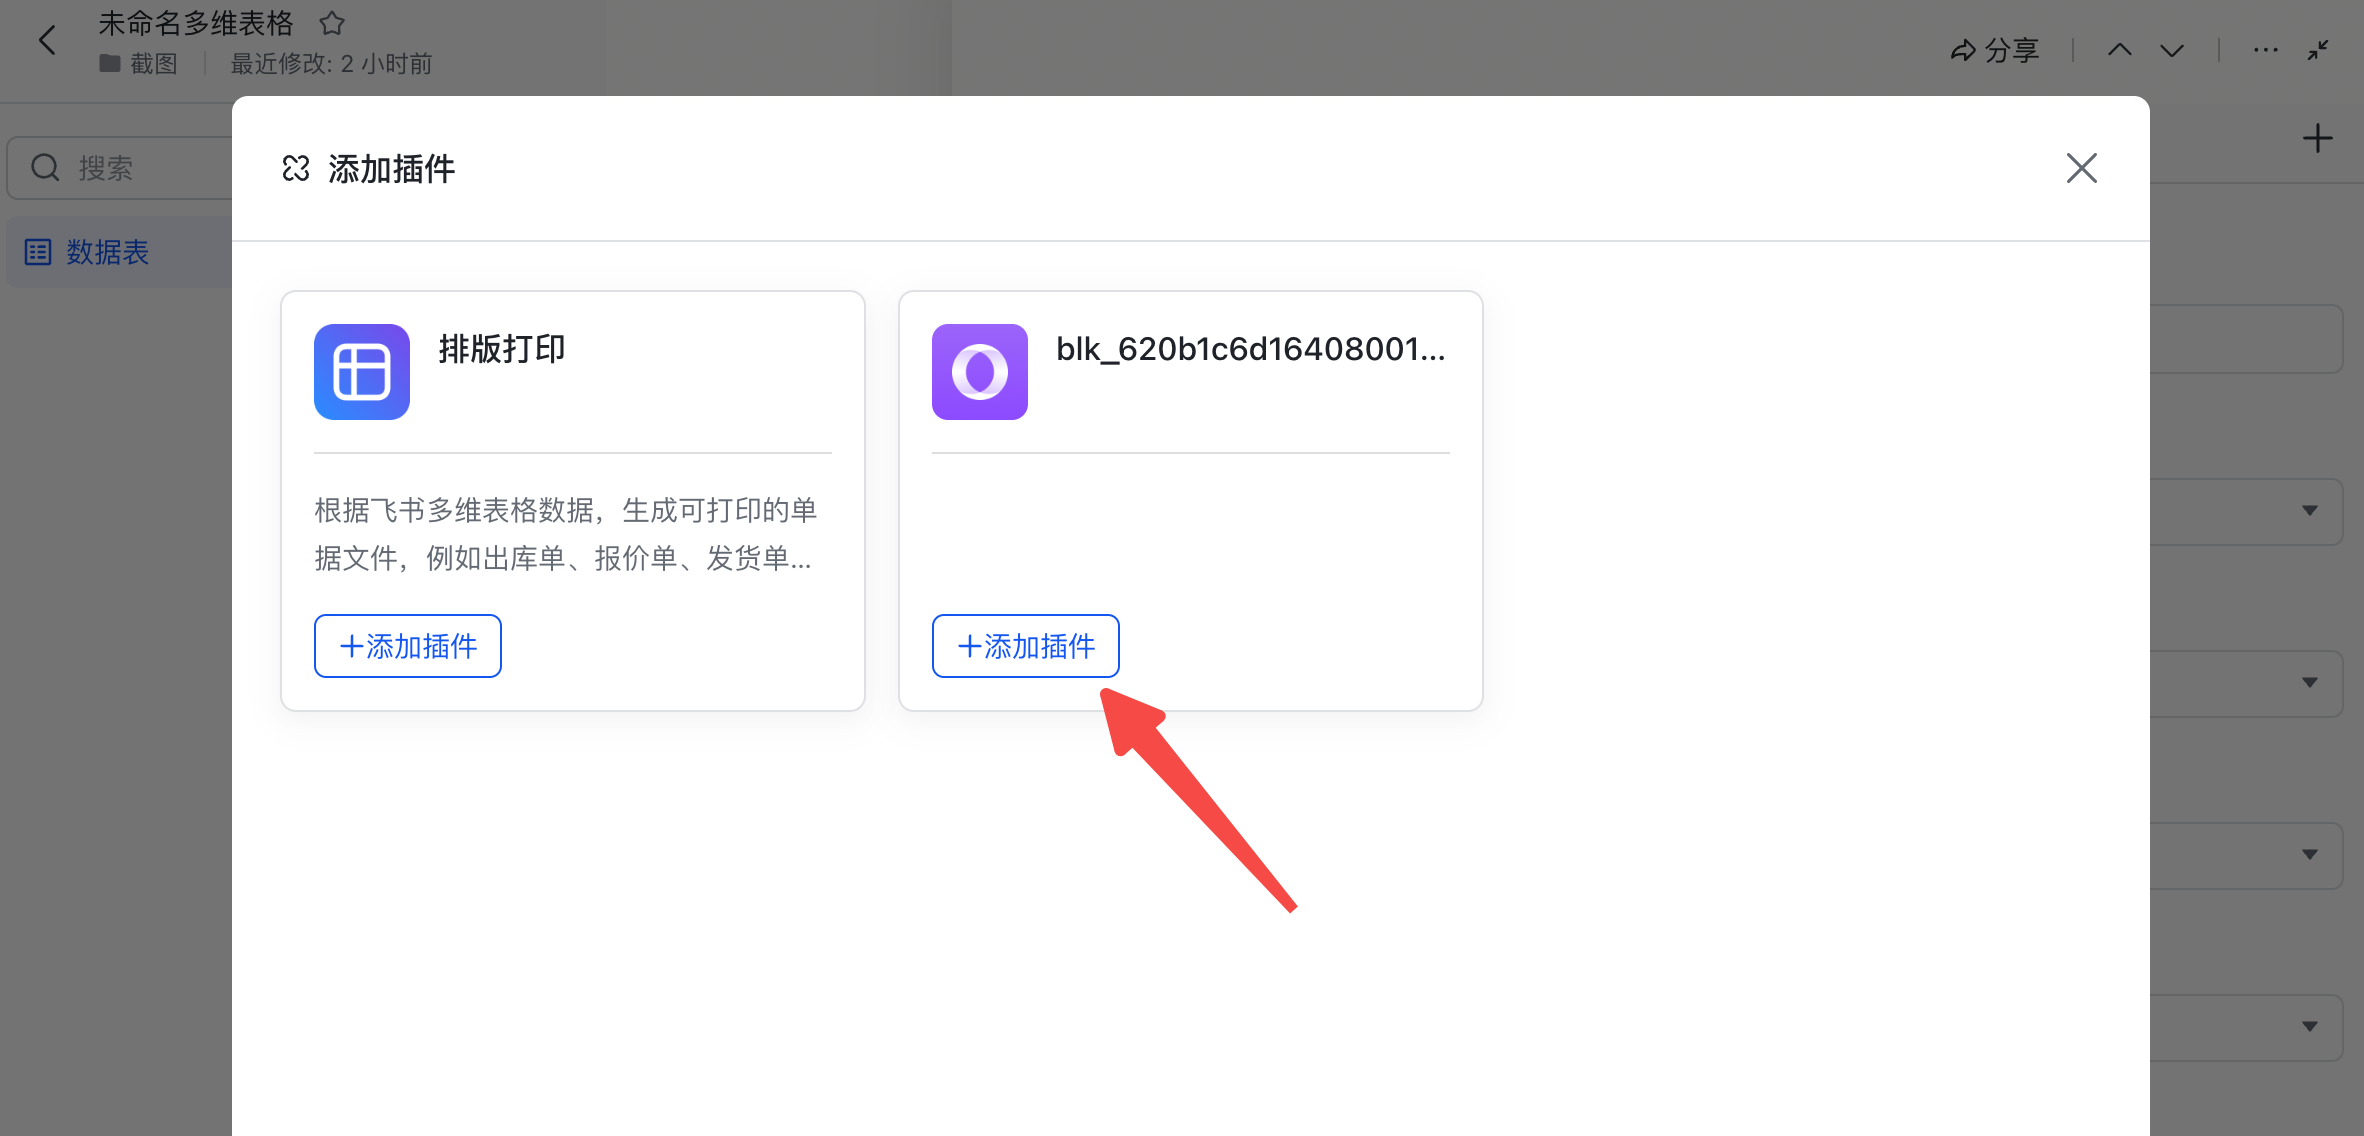Close the 添加插件 dialog
Screen dimensions: 2364x1136
coord(2081,168)
